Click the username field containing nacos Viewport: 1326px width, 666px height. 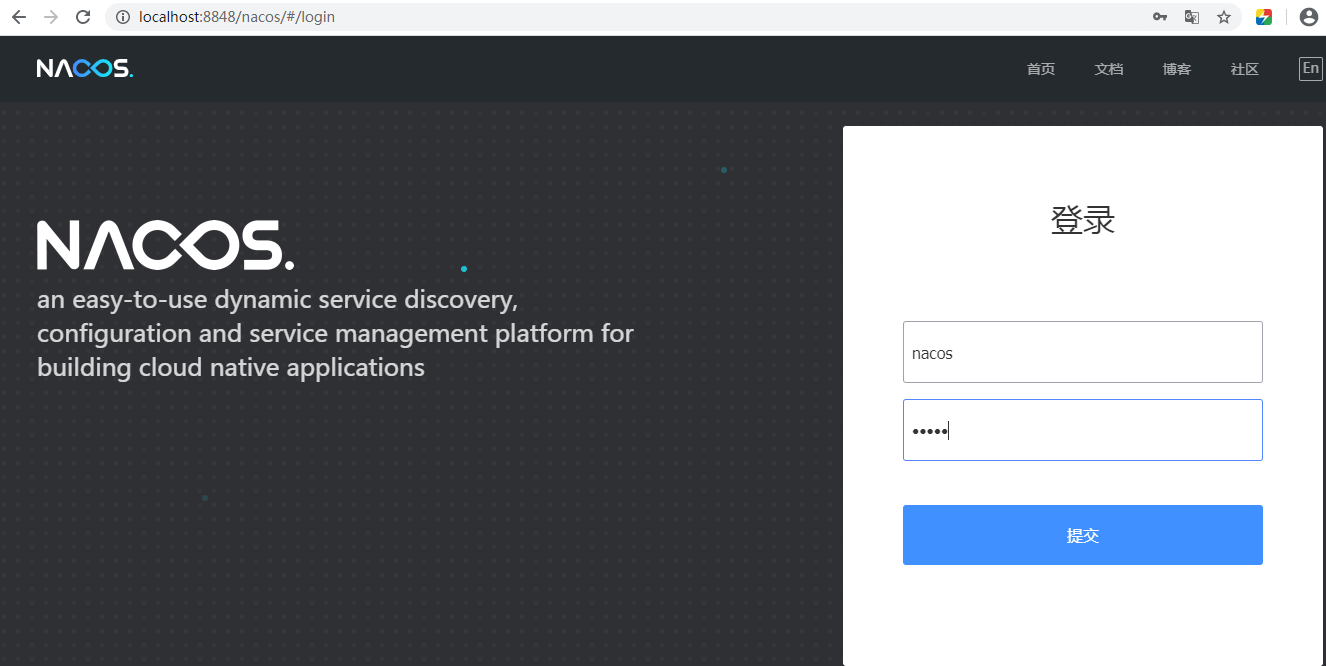pos(1083,352)
